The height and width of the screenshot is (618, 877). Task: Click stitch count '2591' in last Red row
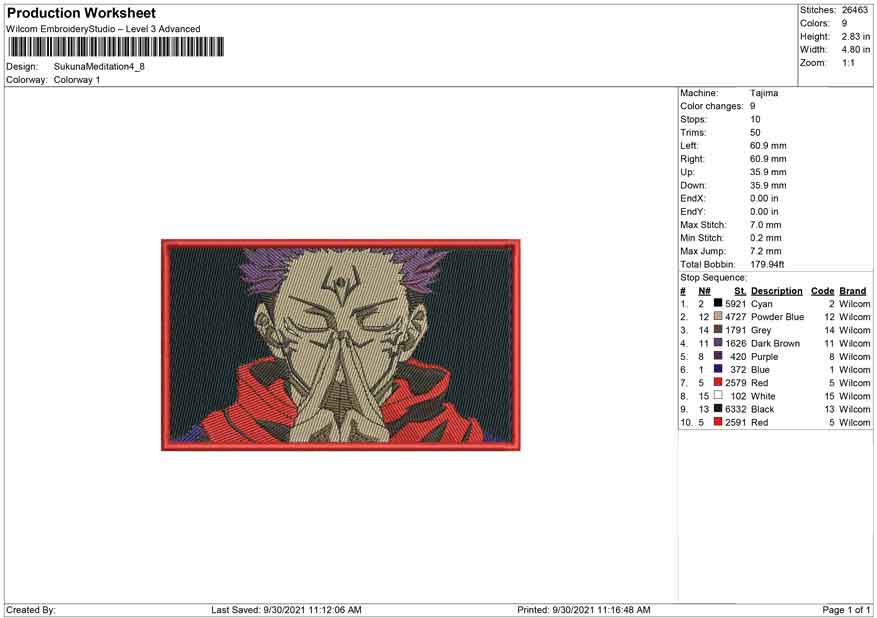tap(735, 423)
